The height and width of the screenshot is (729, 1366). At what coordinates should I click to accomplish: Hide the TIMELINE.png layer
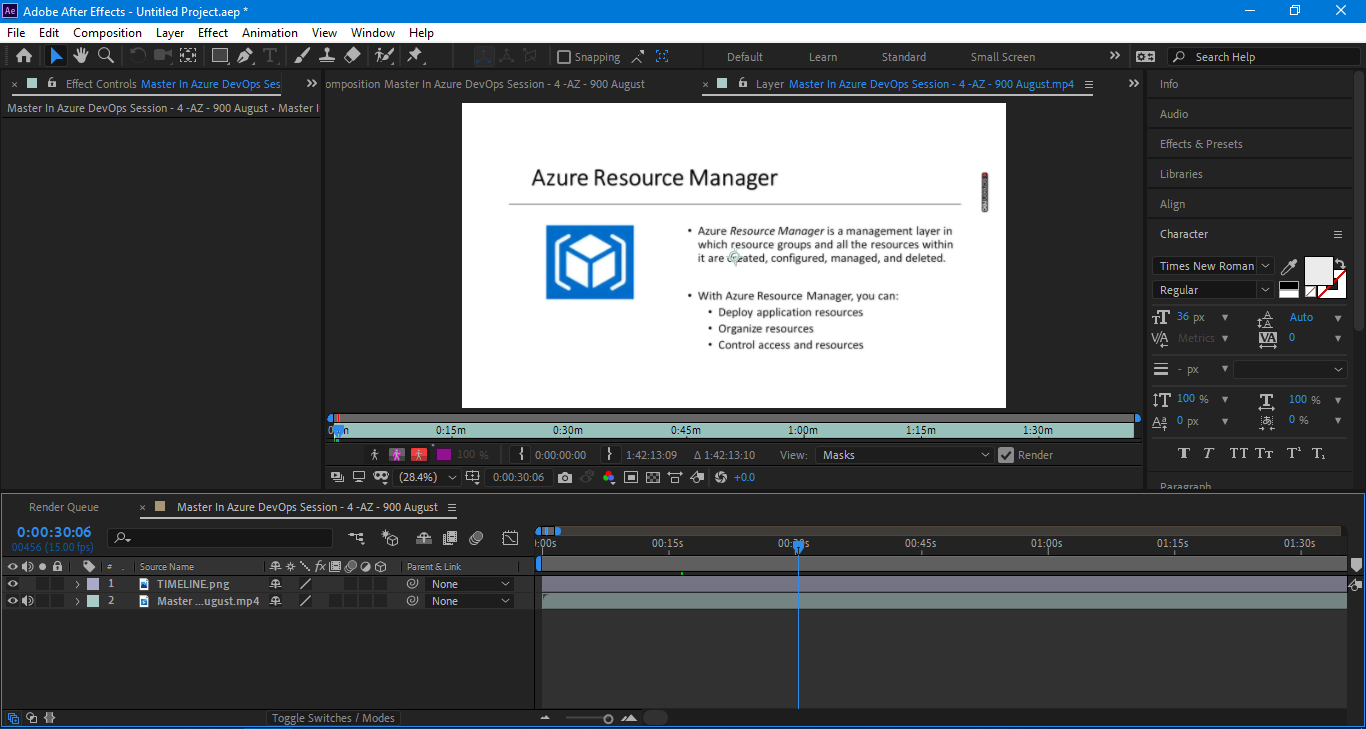13,584
